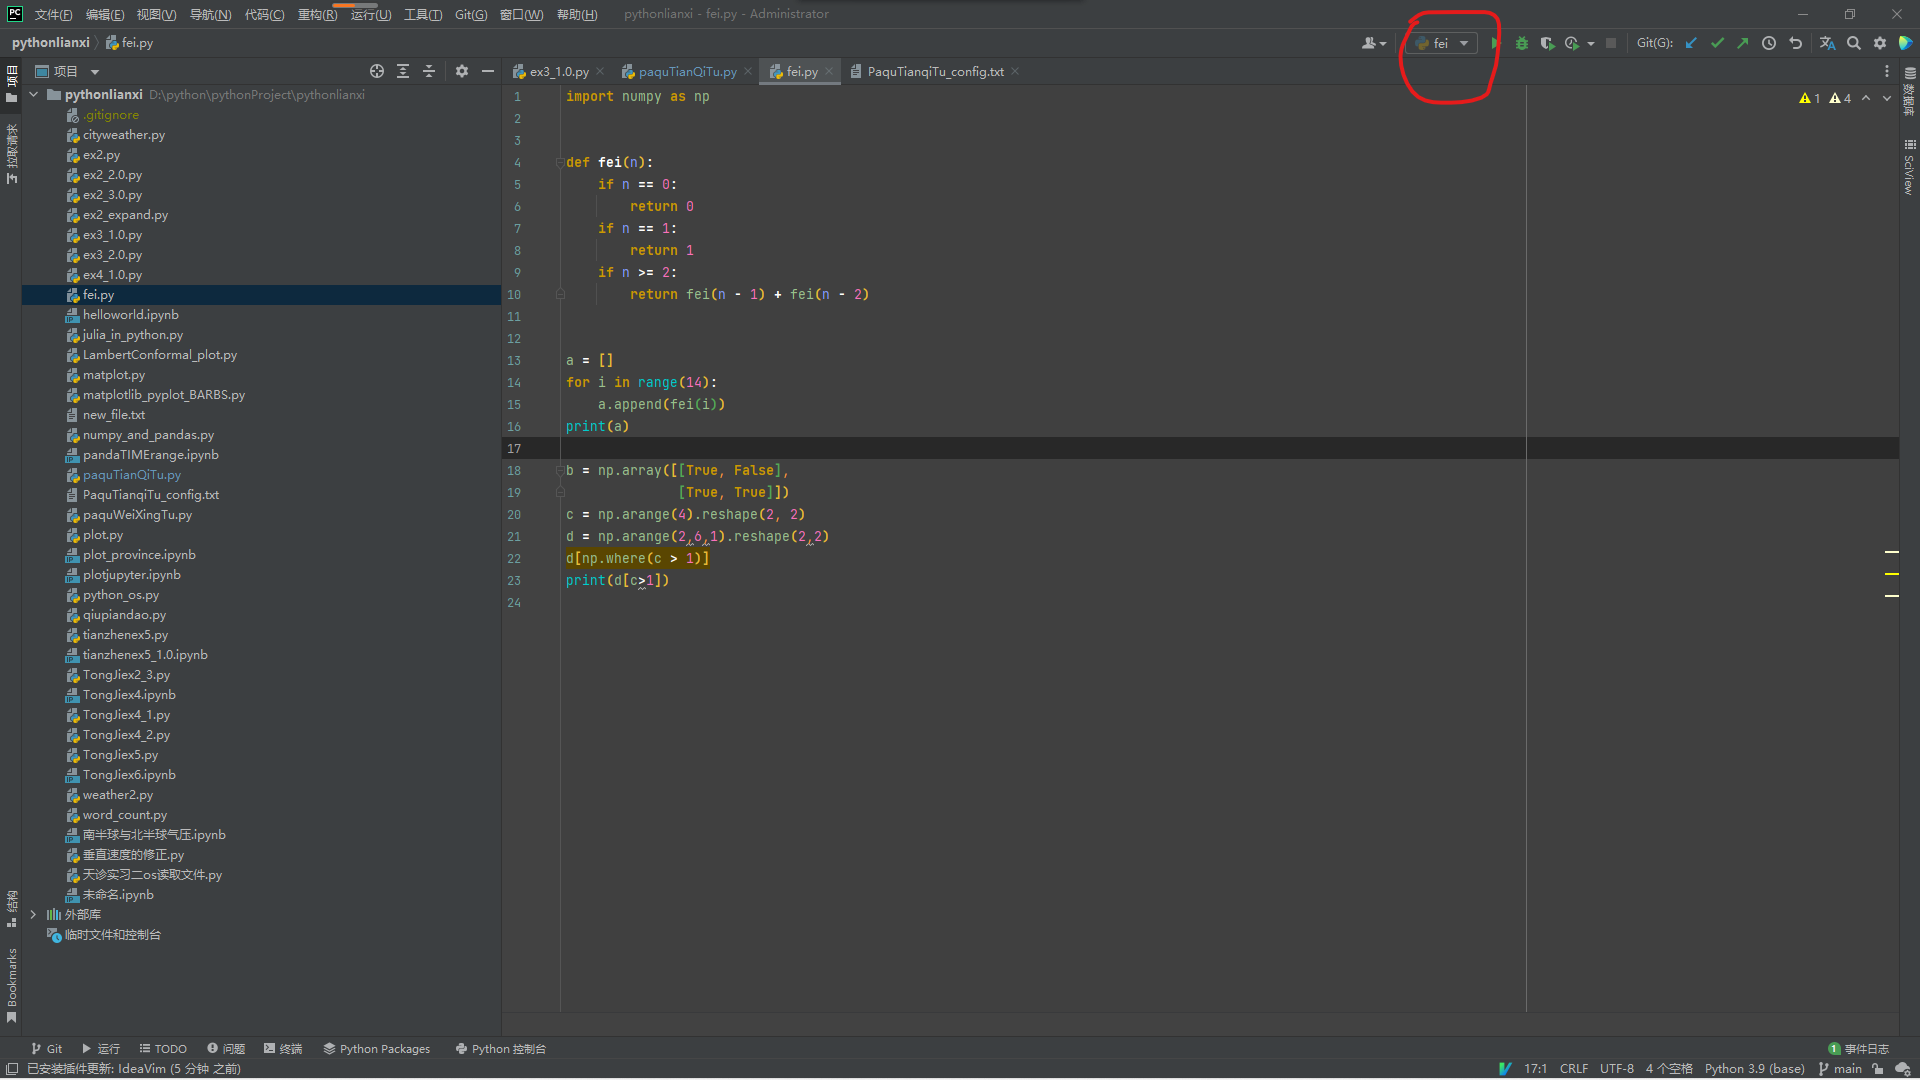Run the fei configuration with green play button

(x=1495, y=43)
